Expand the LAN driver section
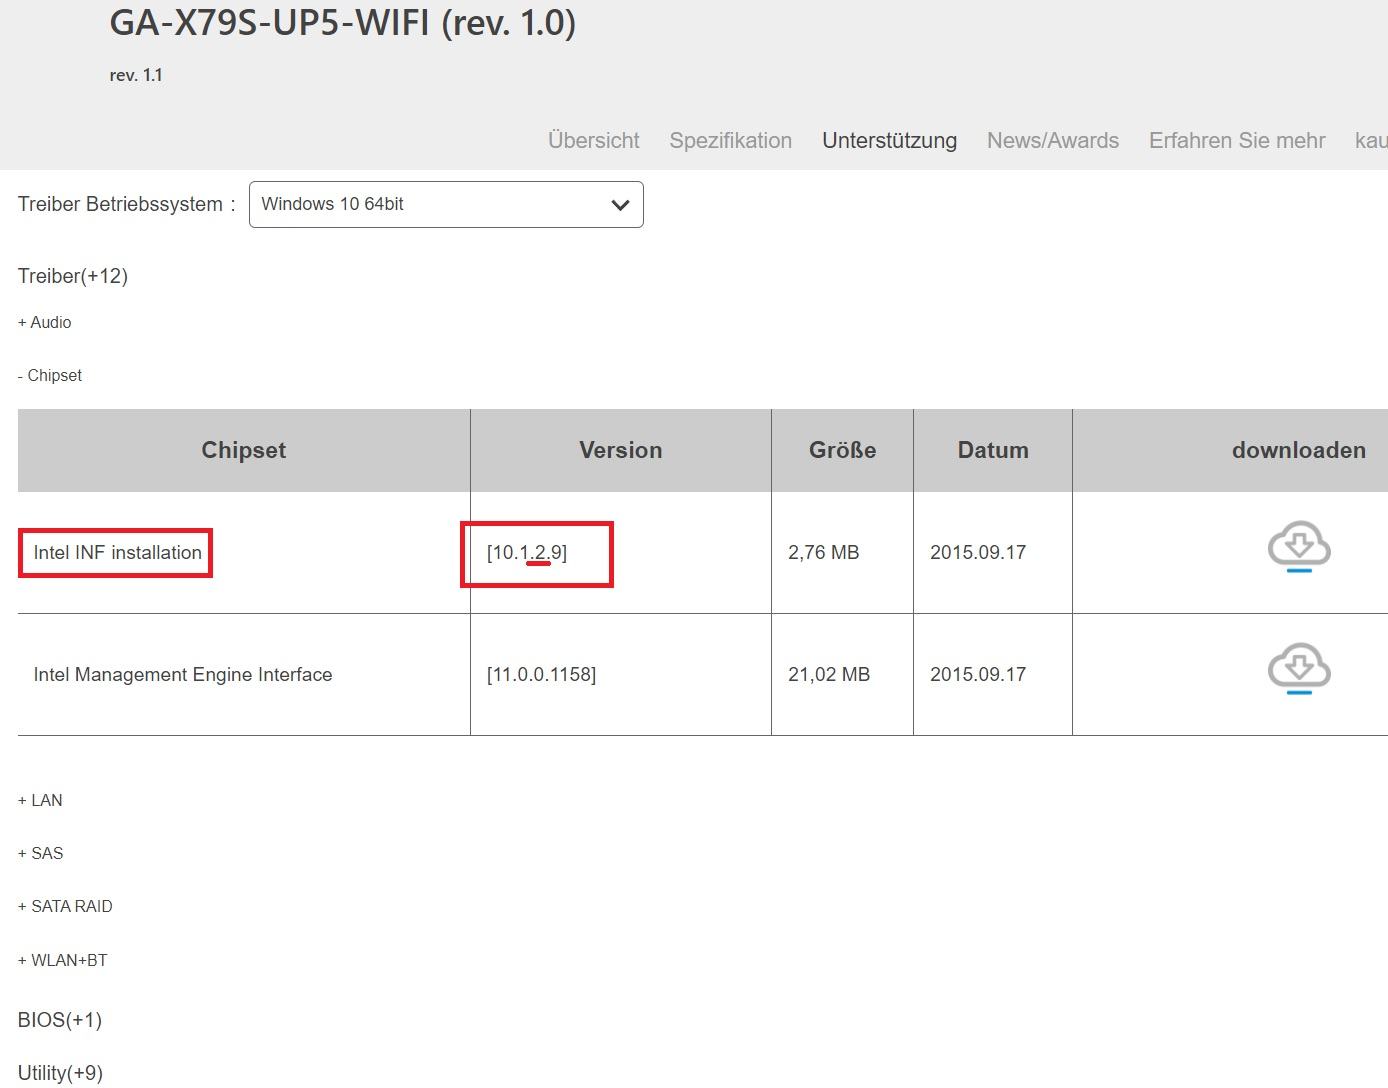1388x1088 pixels. tap(40, 800)
